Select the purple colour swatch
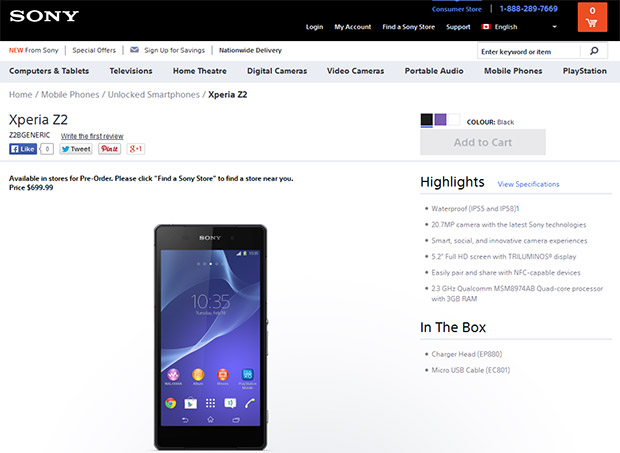620x453 pixels. 440,119
